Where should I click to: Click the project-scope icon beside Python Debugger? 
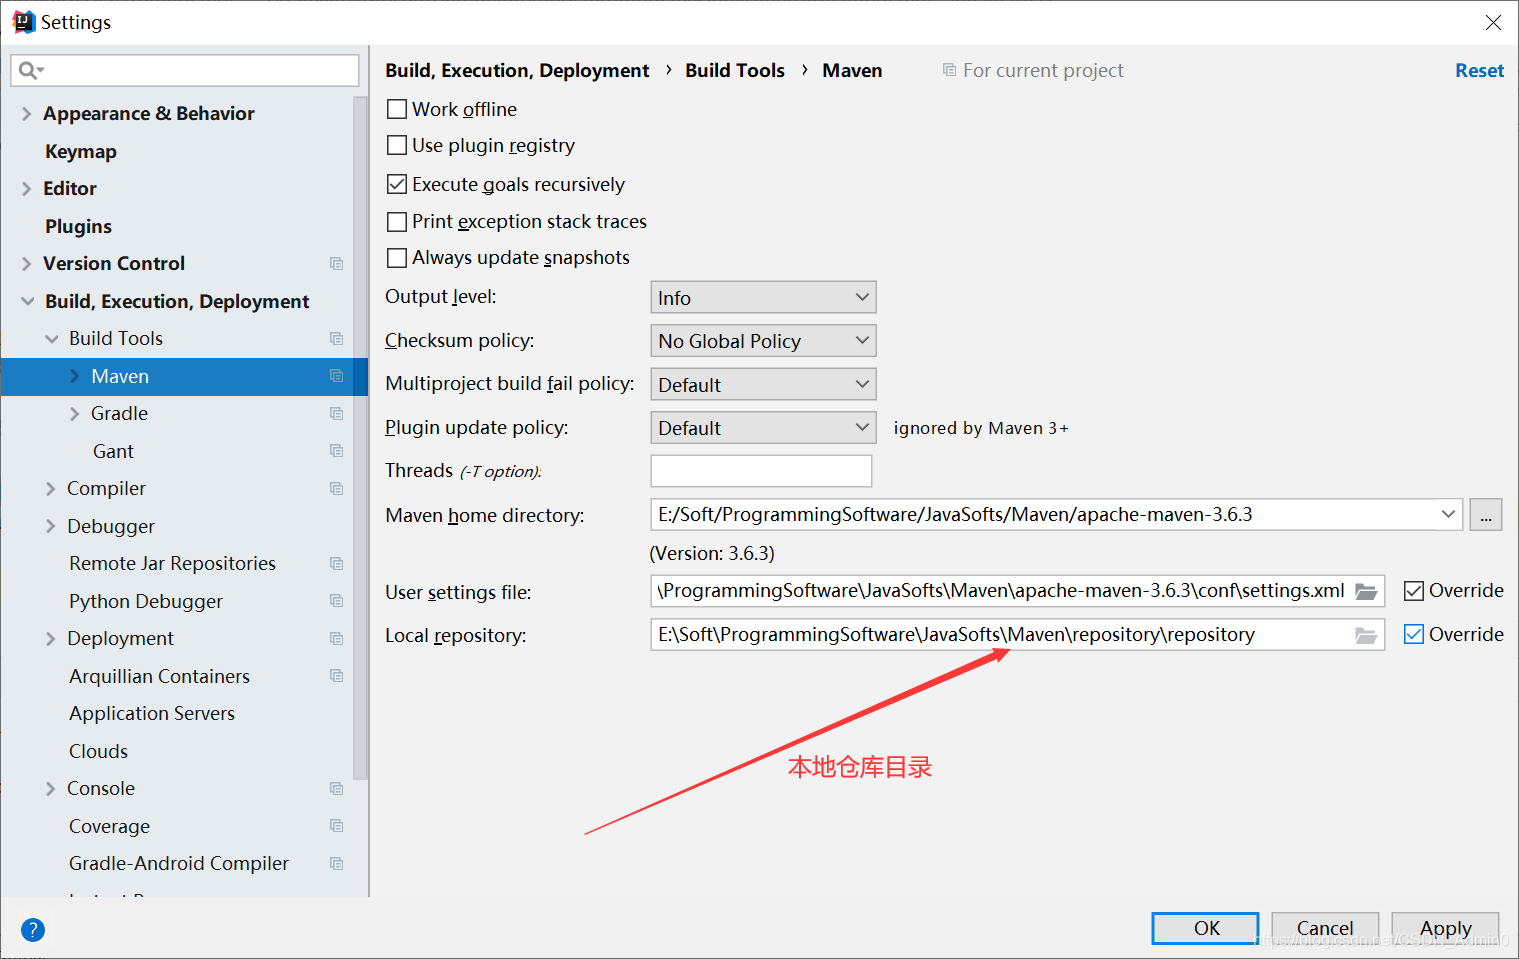(337, 601)
